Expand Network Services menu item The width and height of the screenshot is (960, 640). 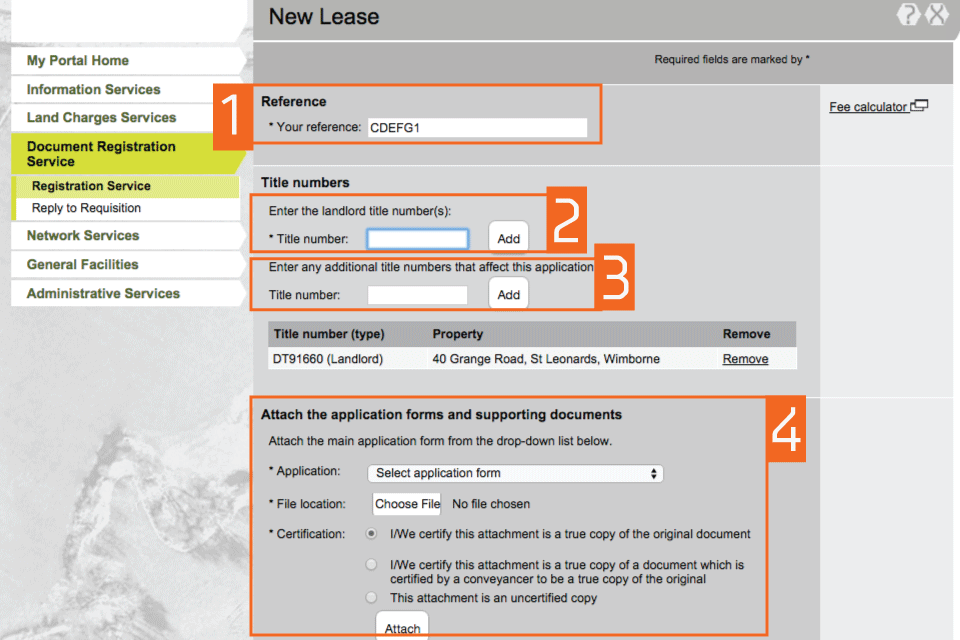coord(83,236)
